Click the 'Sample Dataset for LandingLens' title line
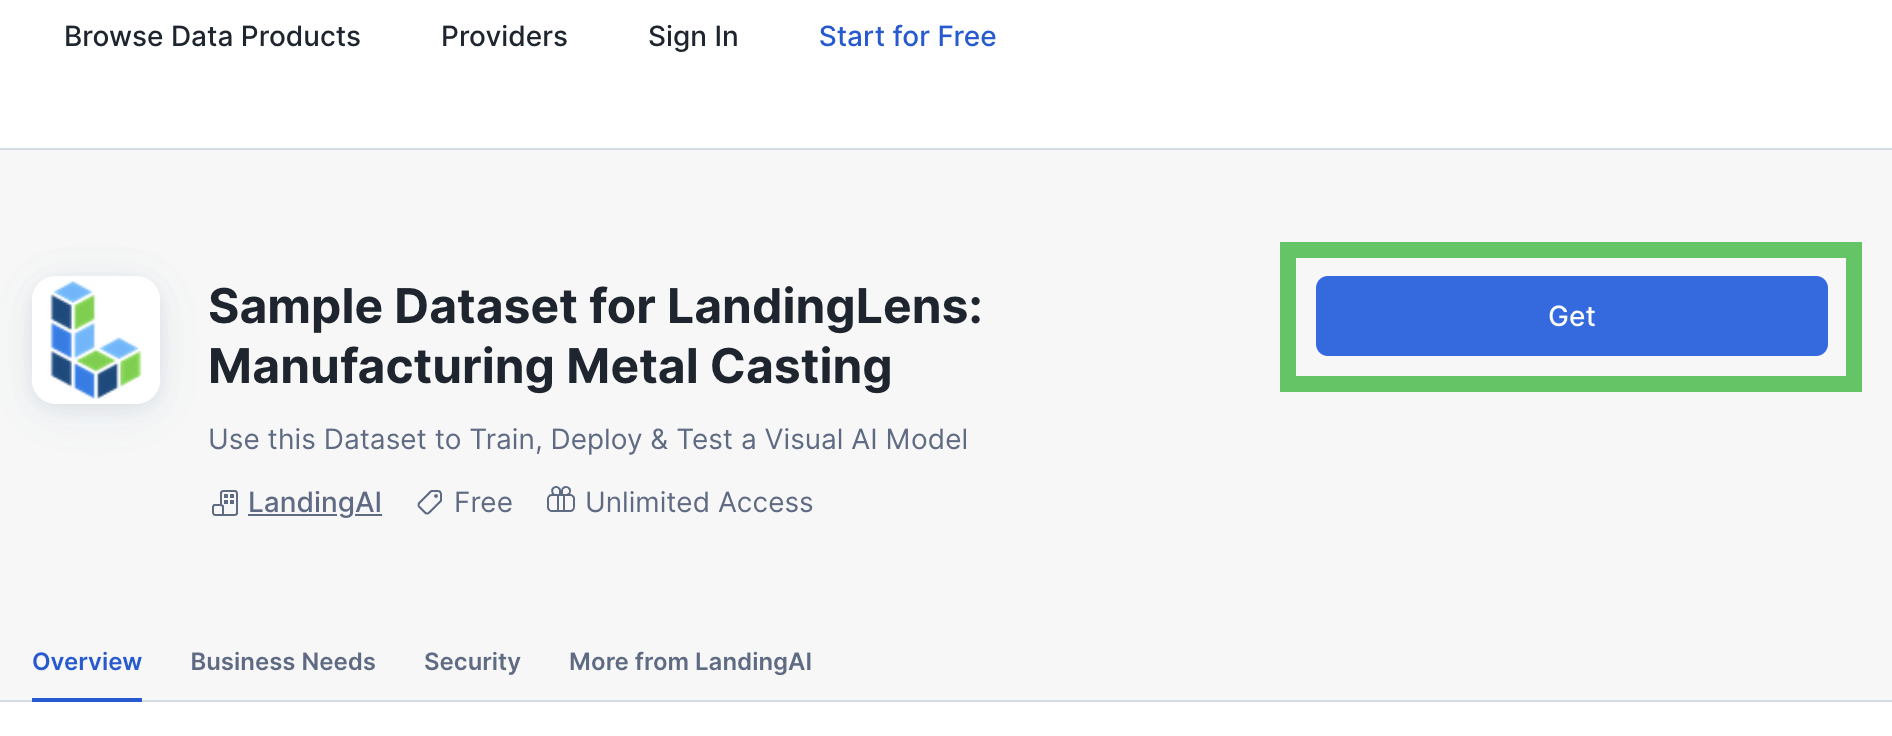1892x736 pixels. (595, 306)
